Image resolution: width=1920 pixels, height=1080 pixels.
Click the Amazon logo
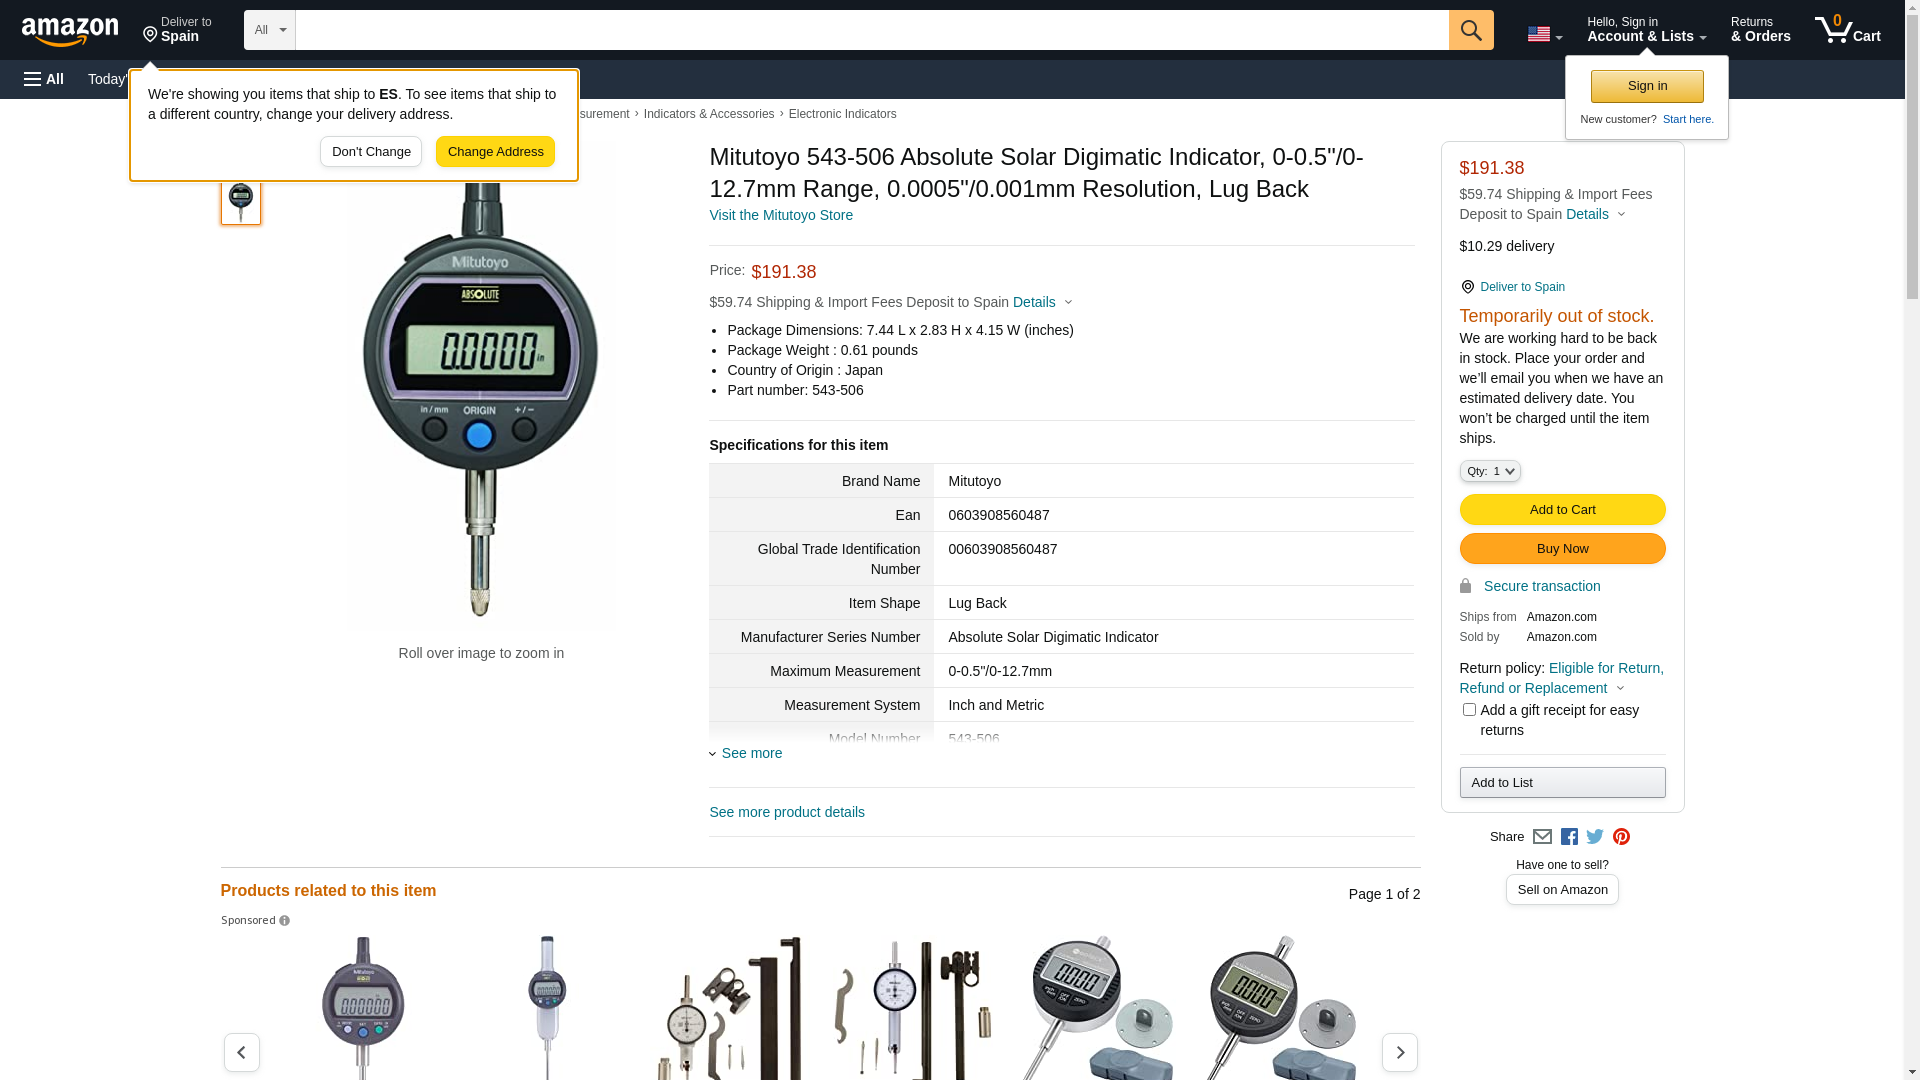coord(70,31)
